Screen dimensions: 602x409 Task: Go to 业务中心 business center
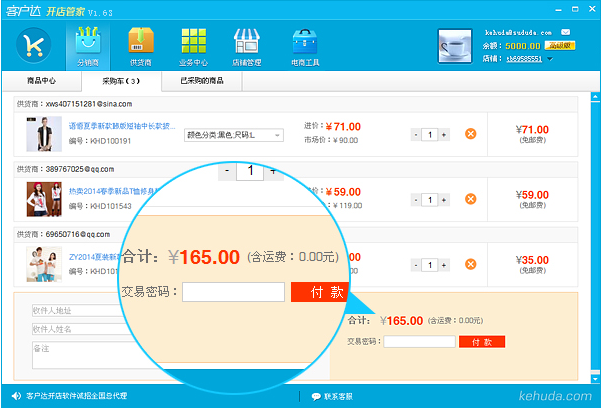point(194,46)
